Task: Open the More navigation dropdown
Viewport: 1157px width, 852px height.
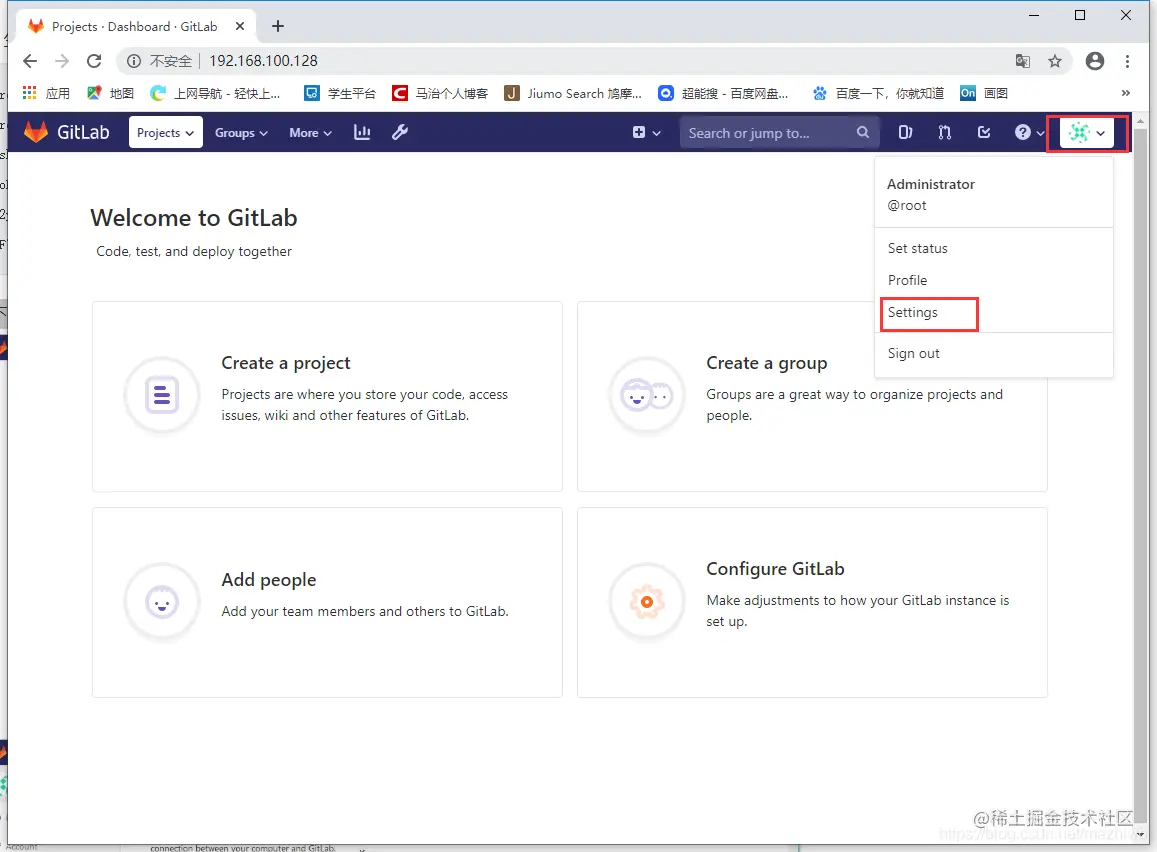Action: tap(310, 133)
